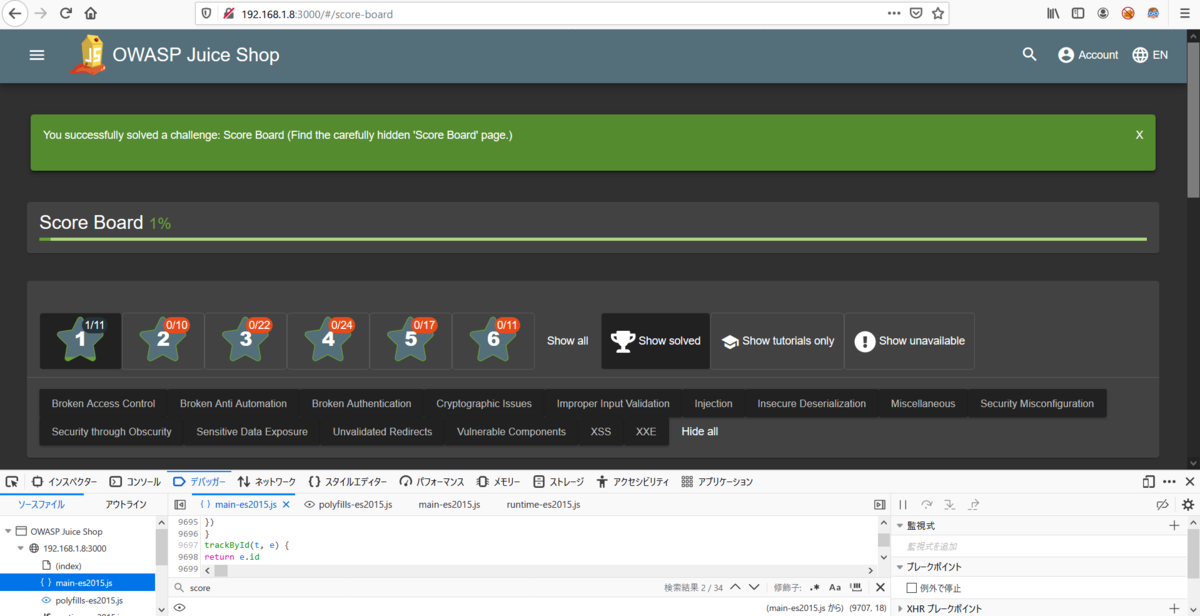Open runtime-es2015.js editor tab
The image size is (1200, 616).
[x=544, y=505]
